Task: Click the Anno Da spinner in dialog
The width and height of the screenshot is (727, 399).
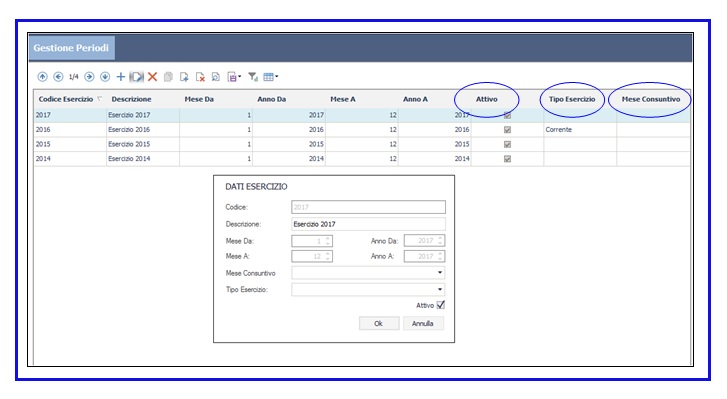Action: [424, 241]
